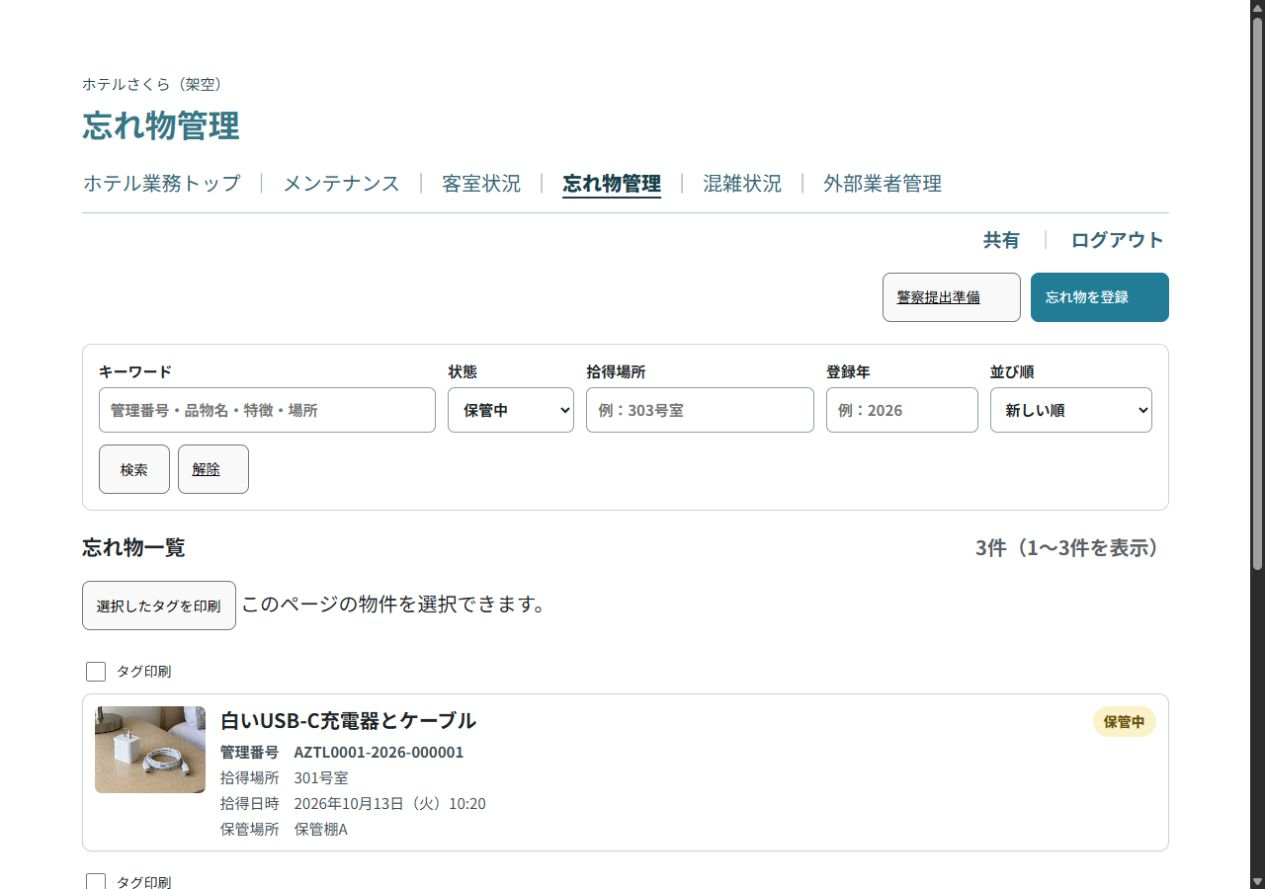1265x889 pixels.
Task: Click the ログアウト link
Action: (x=1117, y=240)
